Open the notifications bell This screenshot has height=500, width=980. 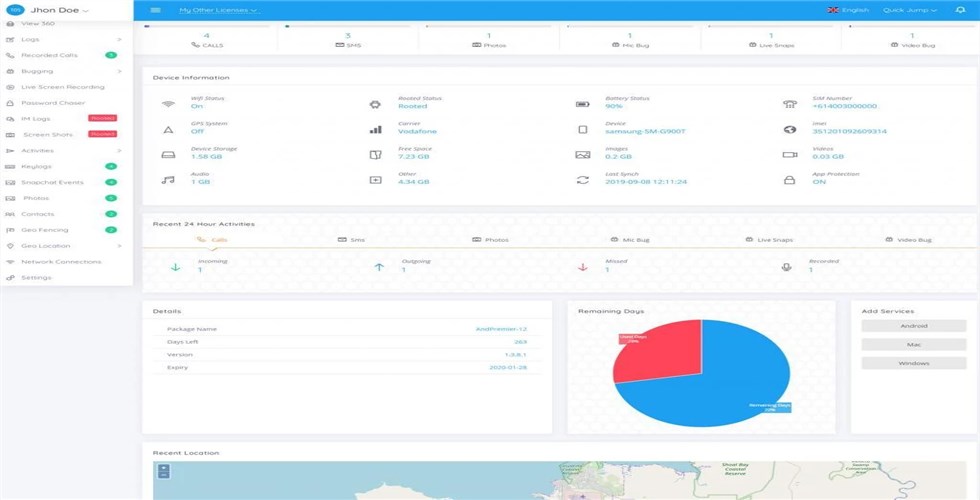pos(961,10)
